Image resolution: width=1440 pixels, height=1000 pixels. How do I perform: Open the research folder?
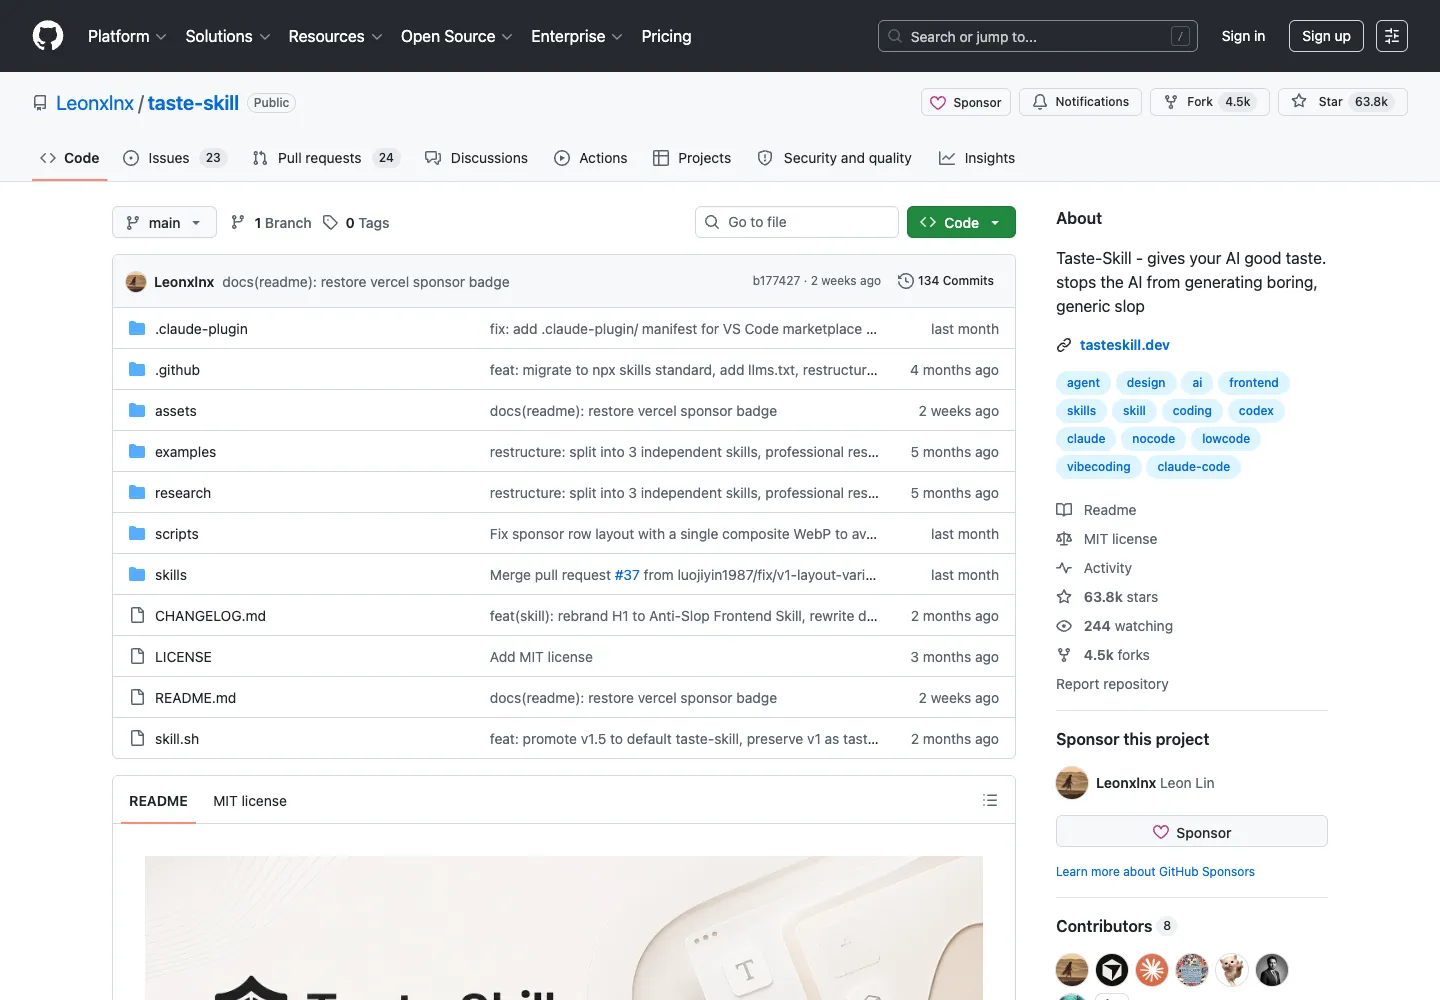point(183,493)
